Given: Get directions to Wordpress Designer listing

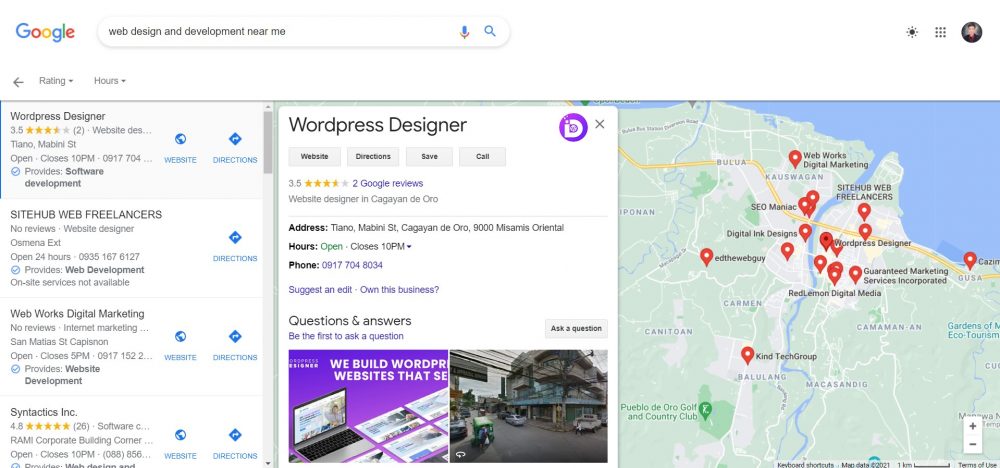Looking at the screenshot, I should pyautogui.click(x=235, y=139).
